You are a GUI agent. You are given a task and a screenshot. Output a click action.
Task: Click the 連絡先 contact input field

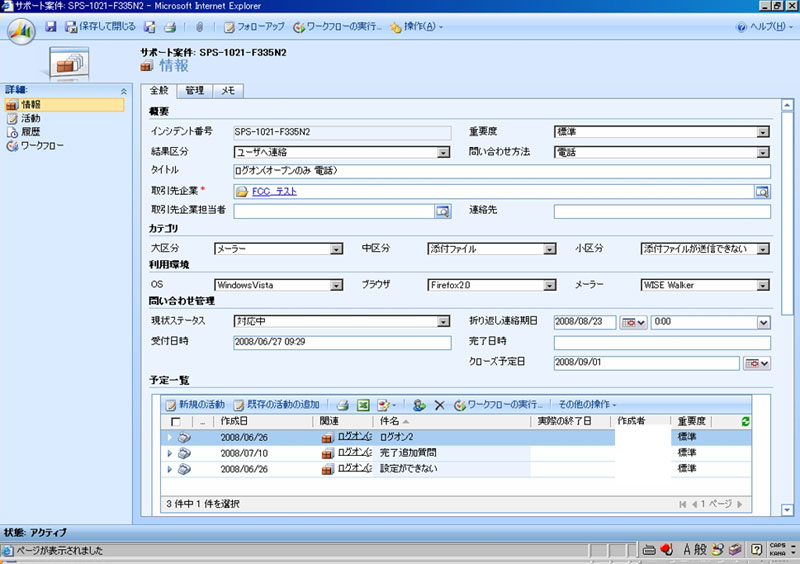(662, 211)
